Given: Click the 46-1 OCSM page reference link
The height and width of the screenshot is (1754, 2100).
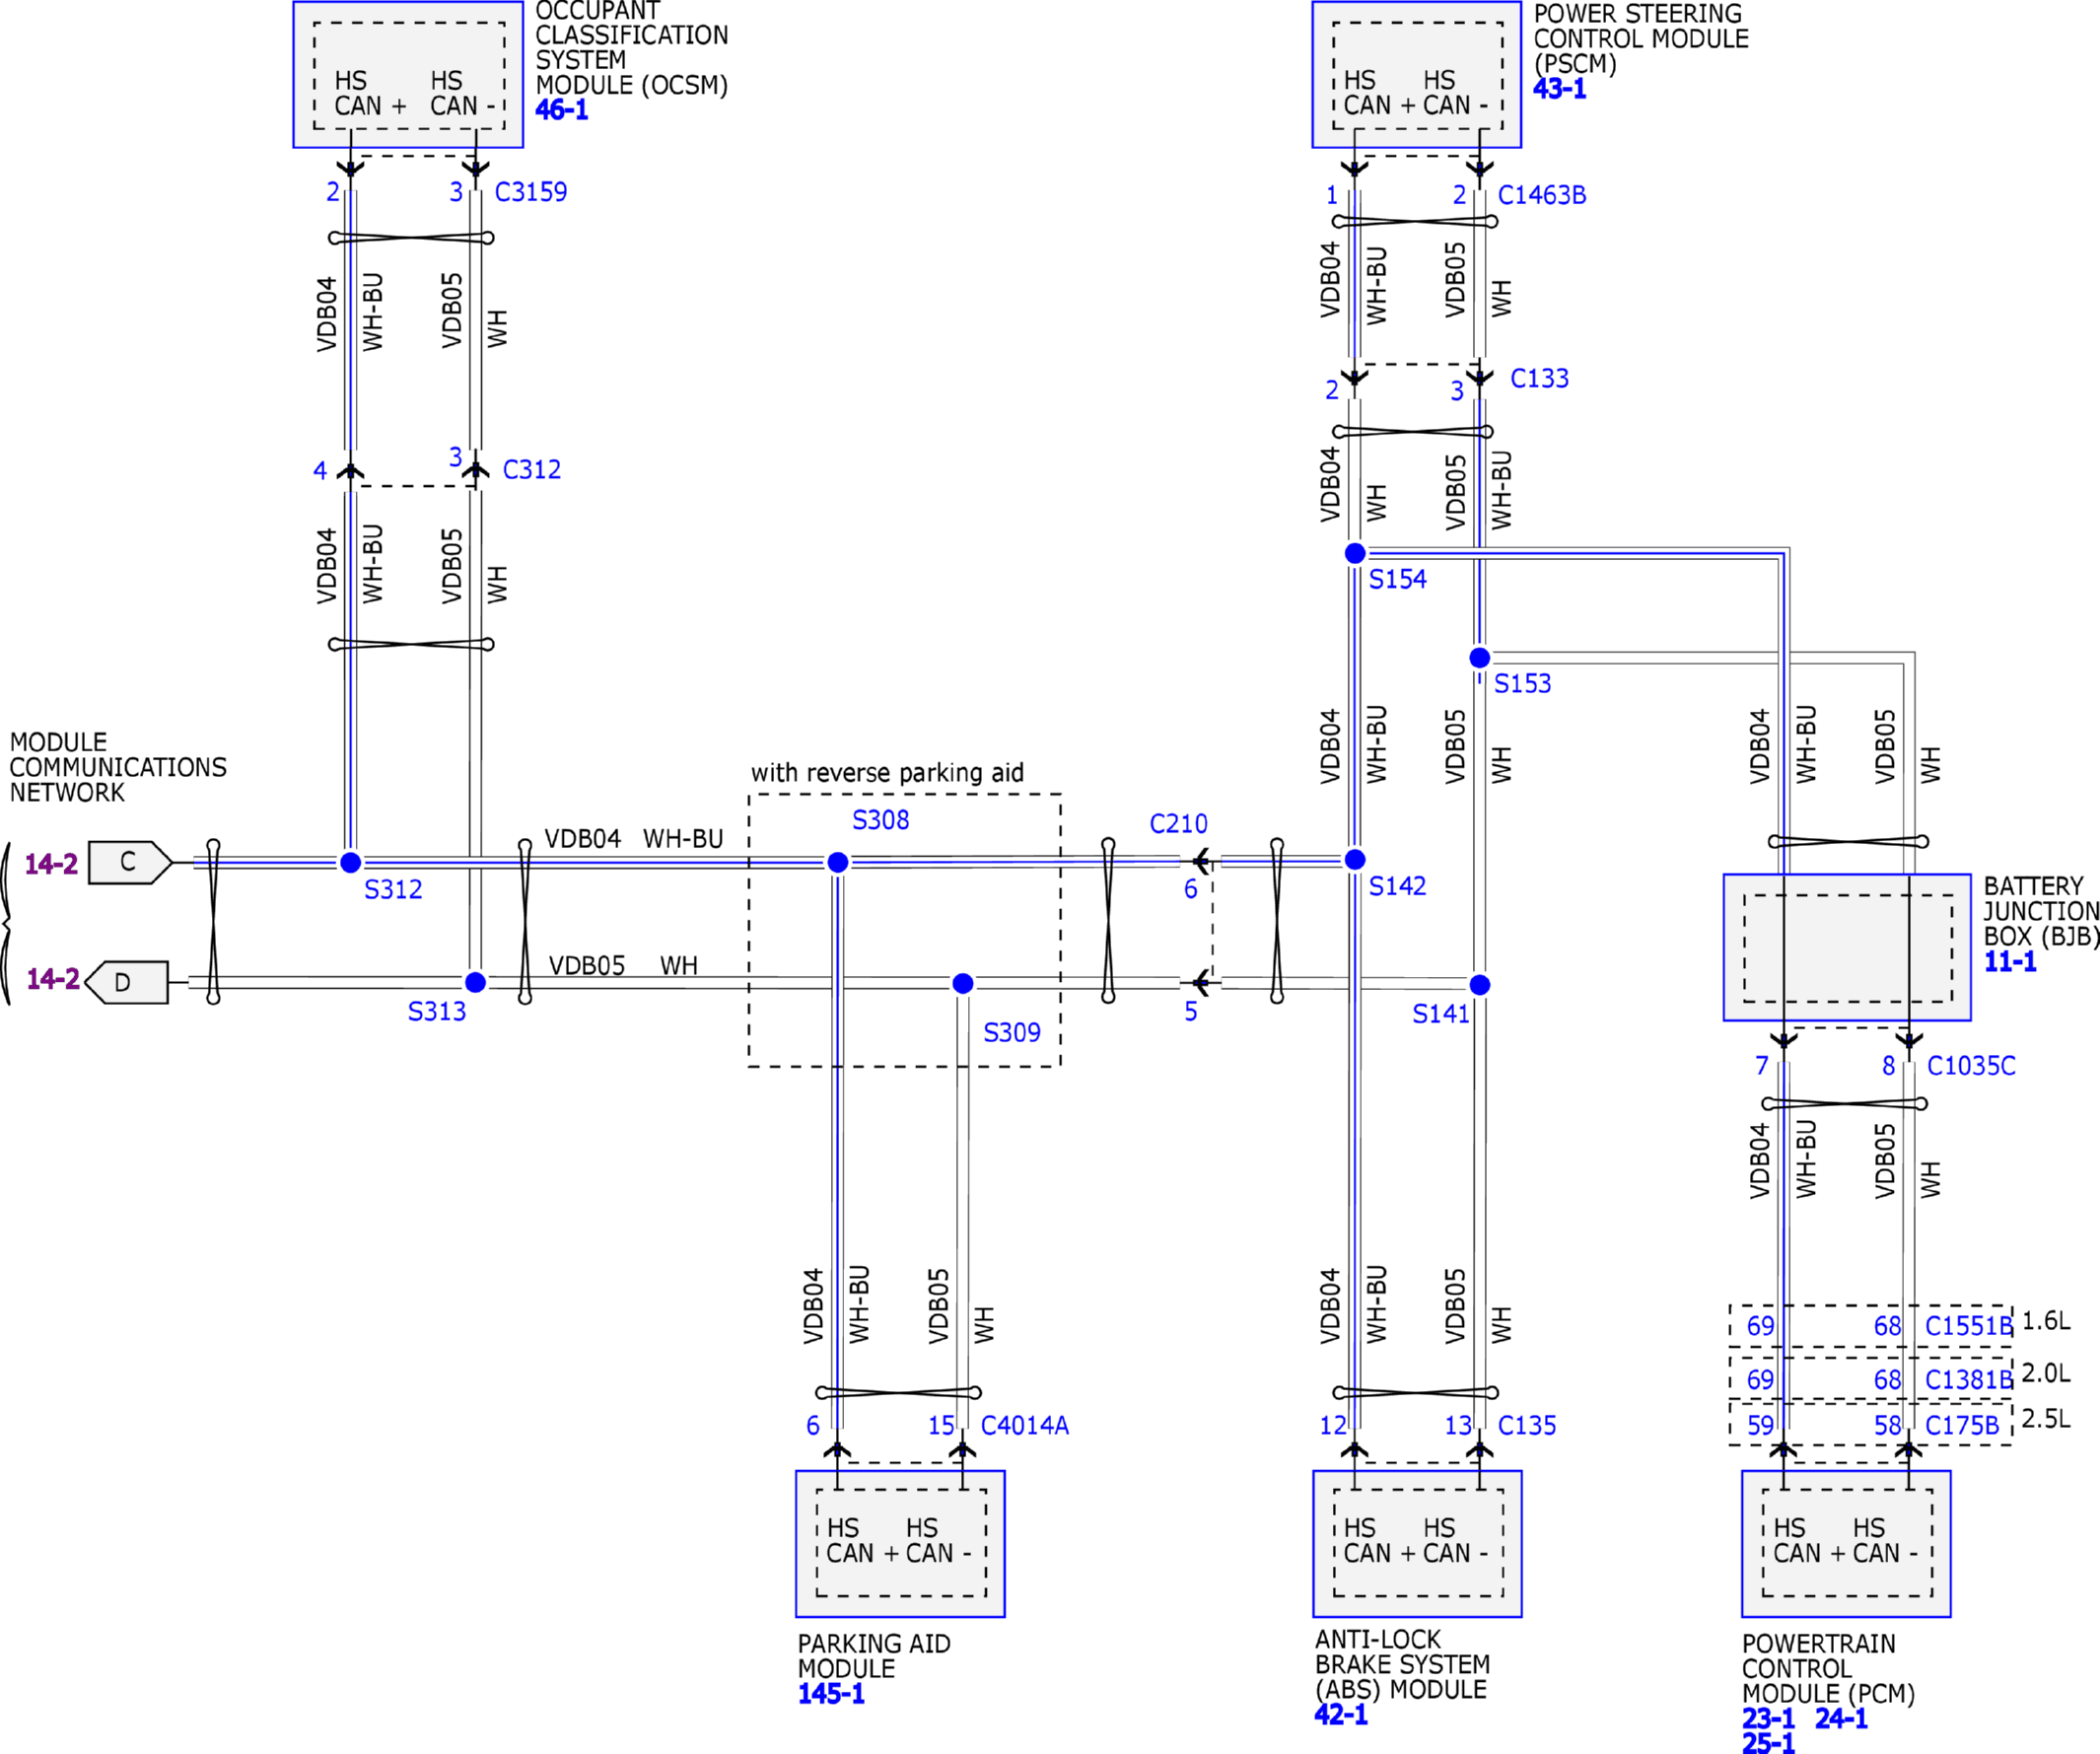Looking at the screenshot, I should click(x=561, y=110).
